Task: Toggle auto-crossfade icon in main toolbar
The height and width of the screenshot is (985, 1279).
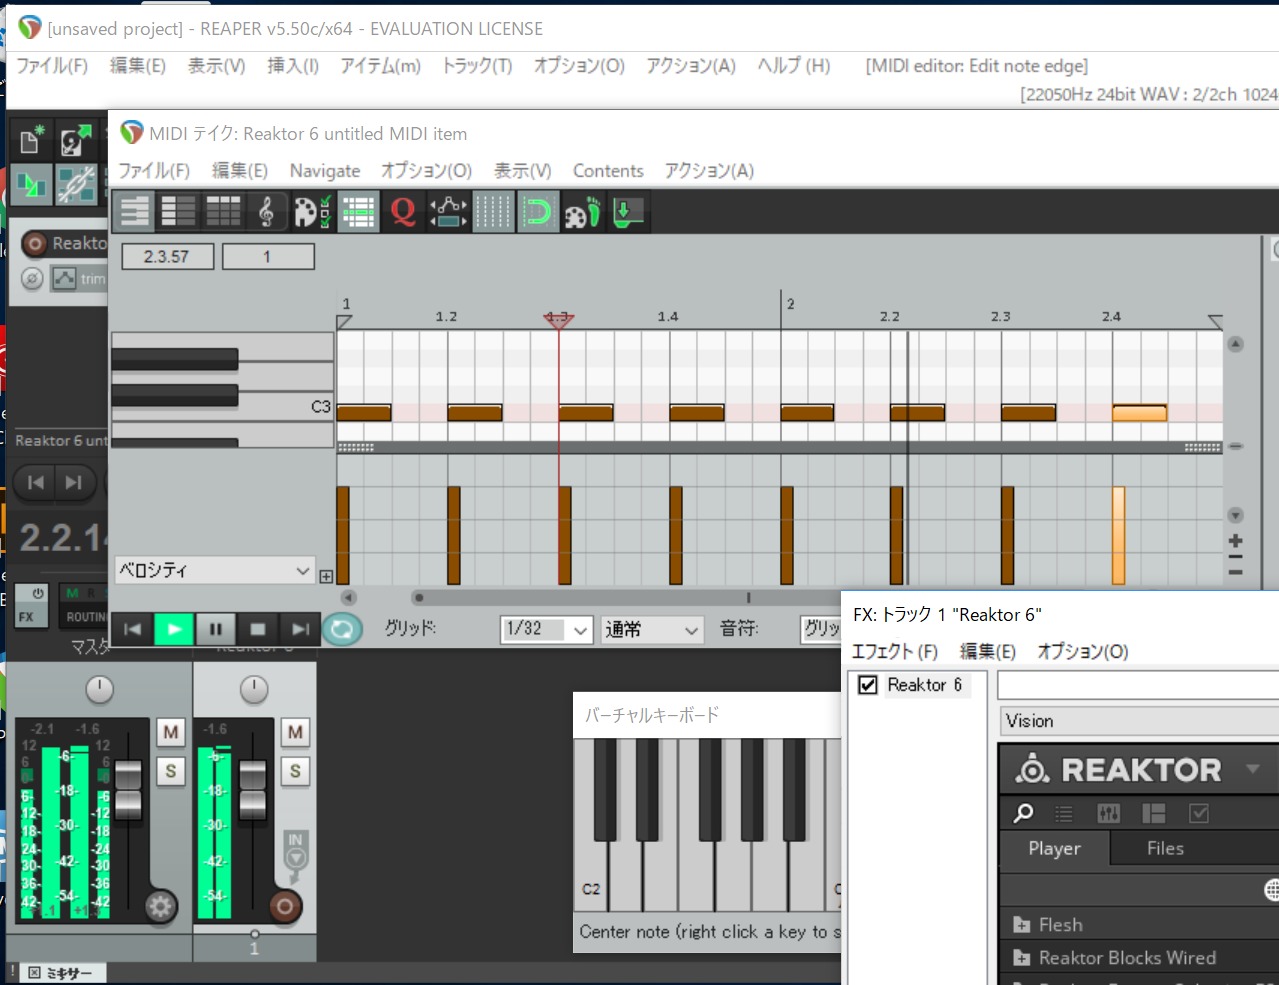Action: pos(31,184)
